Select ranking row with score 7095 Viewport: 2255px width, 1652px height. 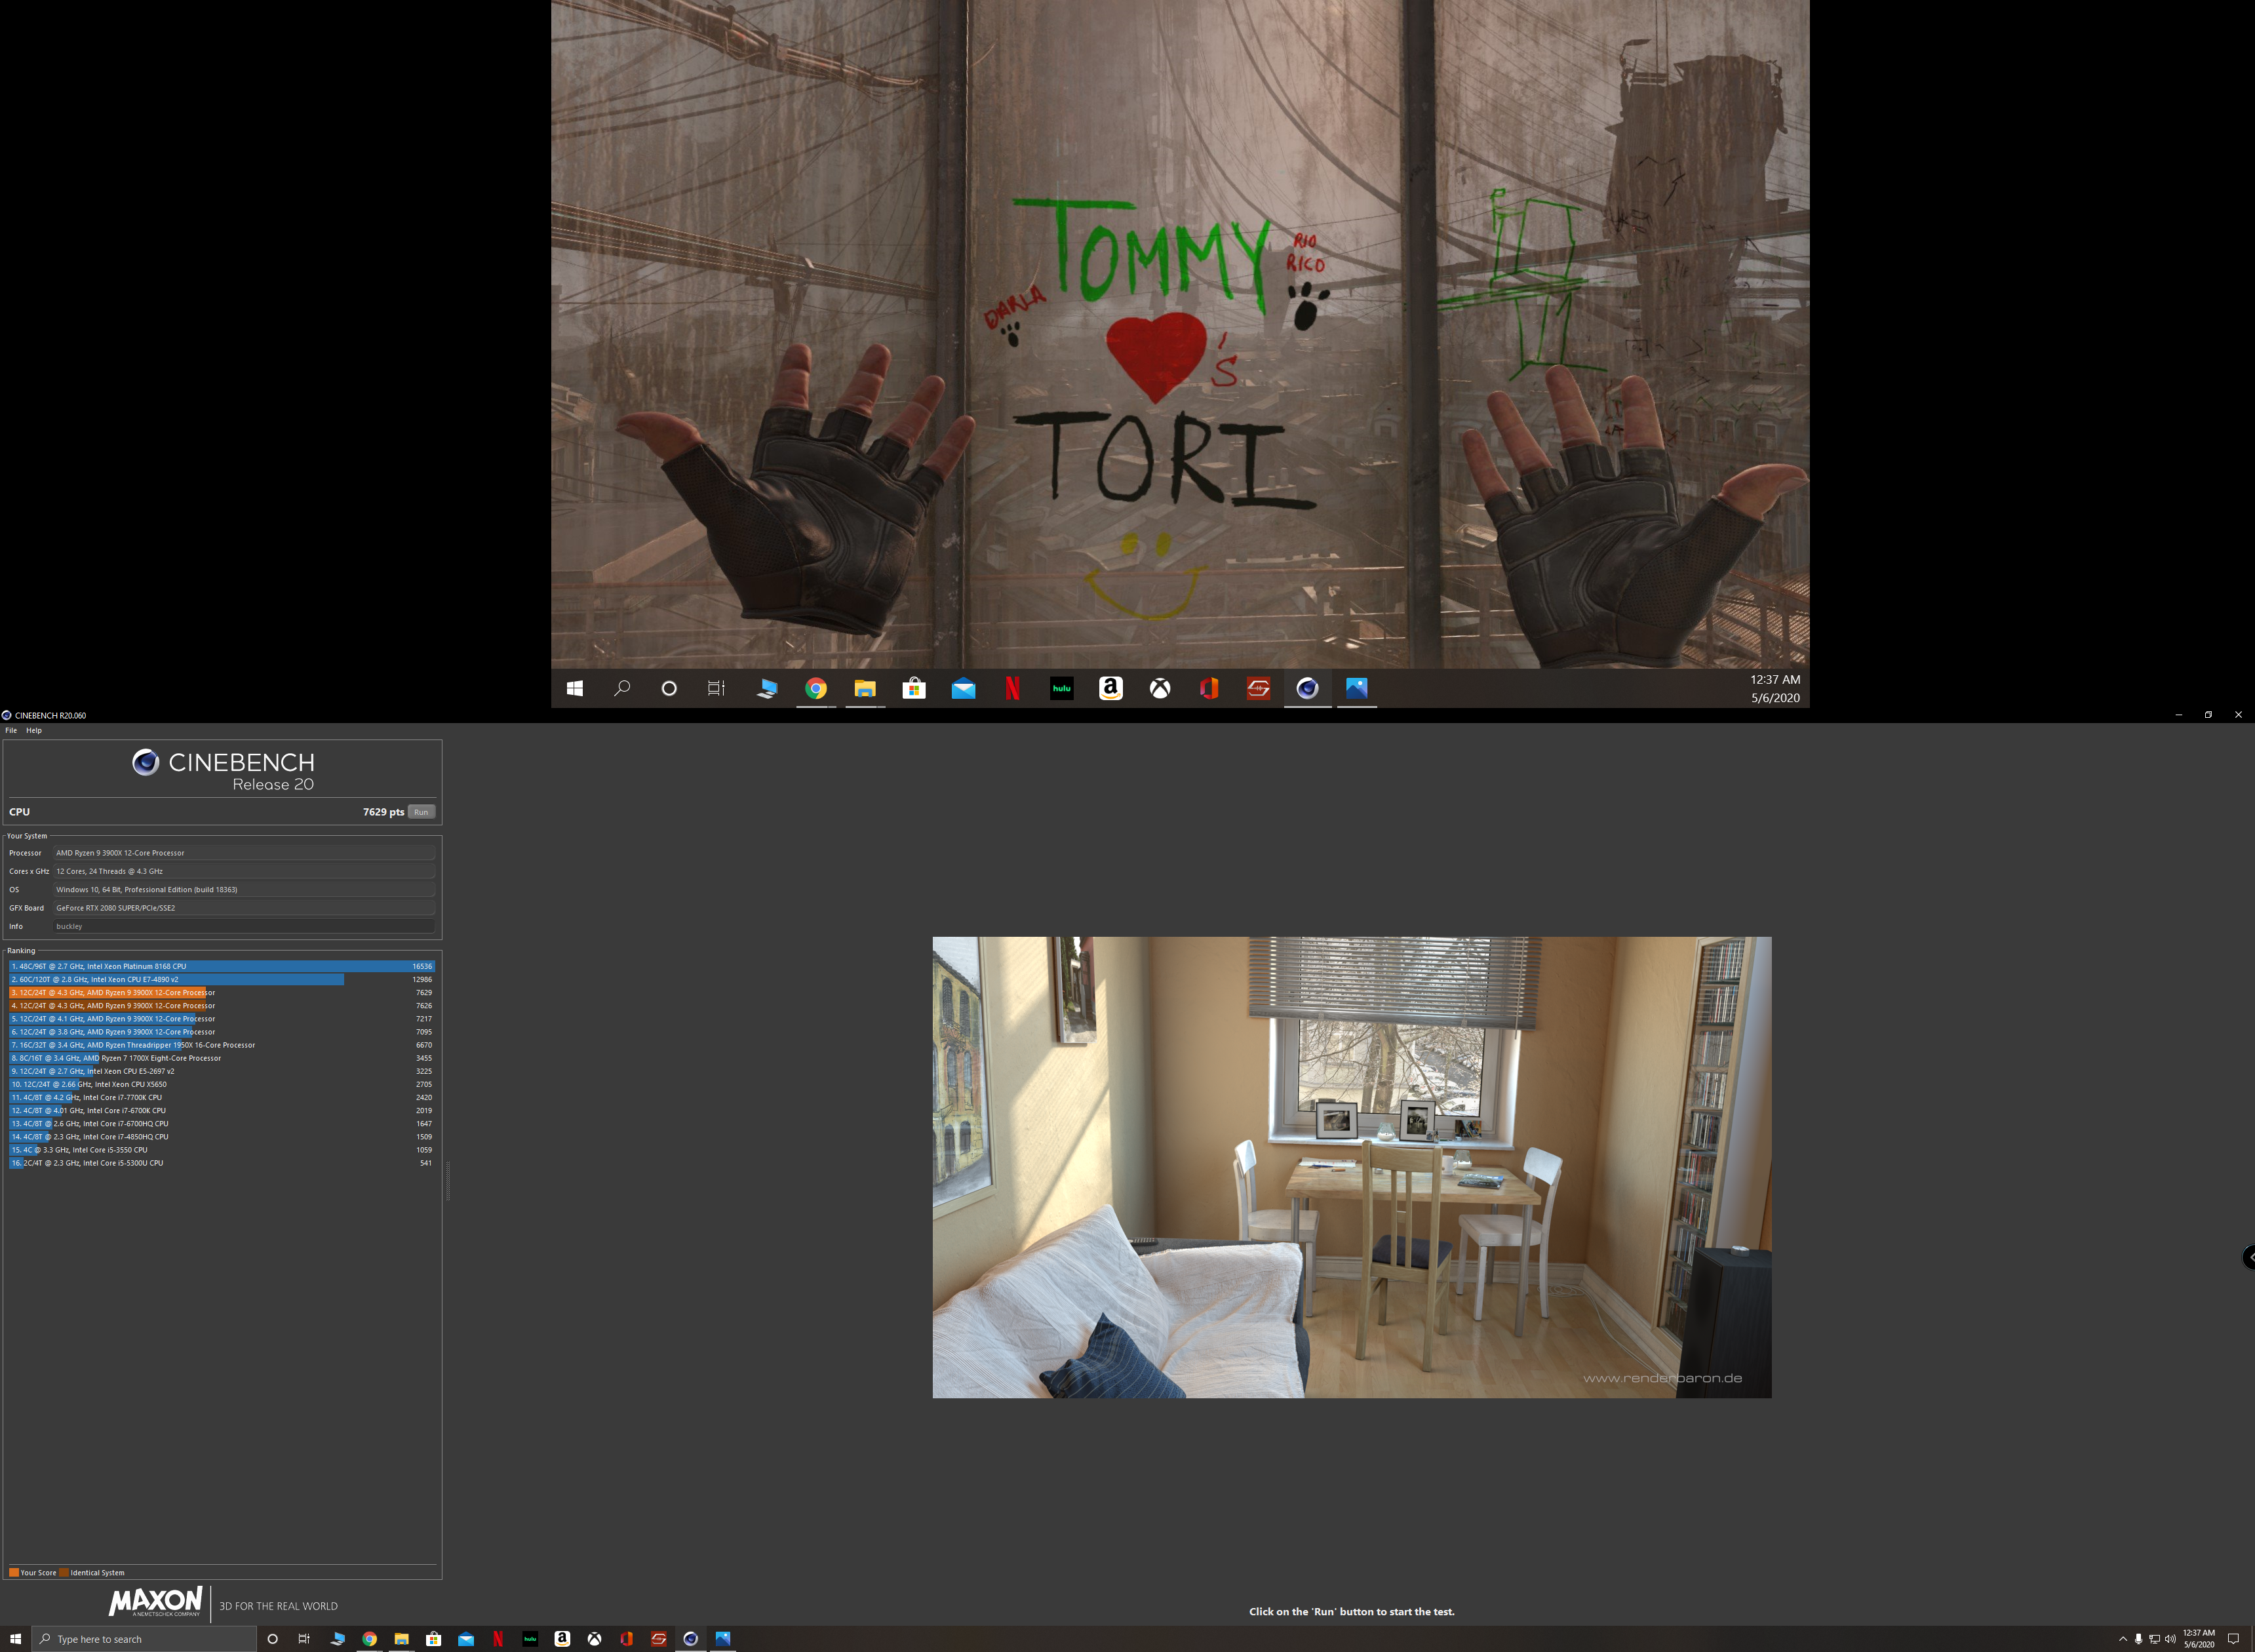(x=222, y=1031)
